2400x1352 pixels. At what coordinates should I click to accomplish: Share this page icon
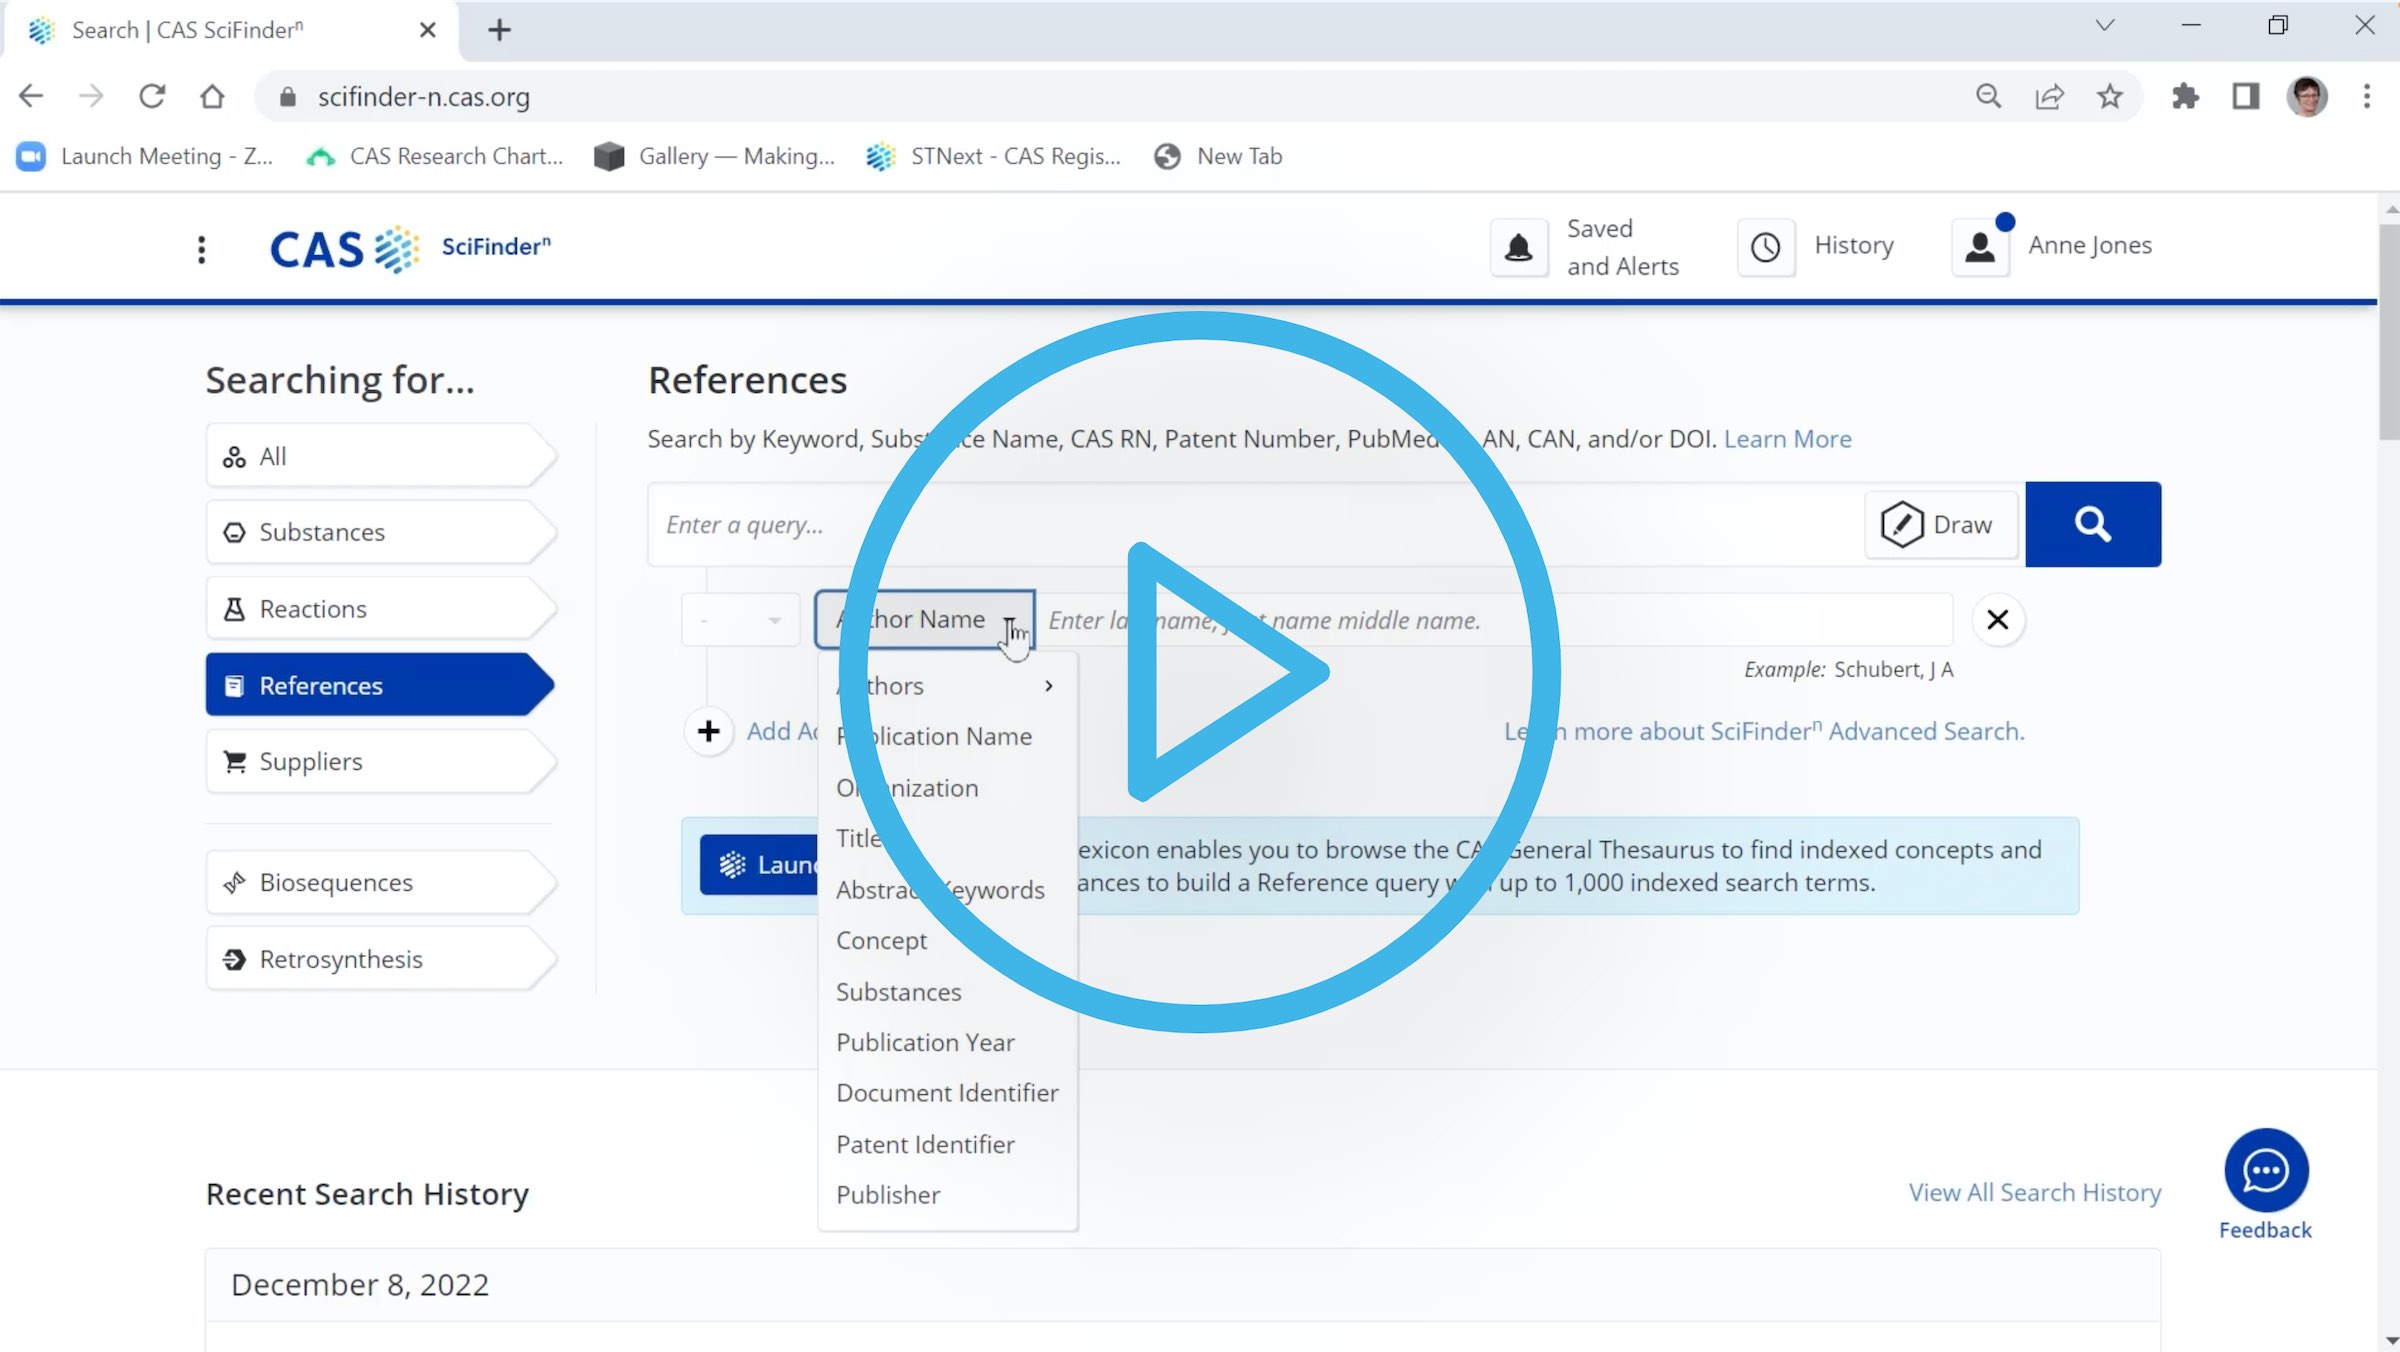coord(2049,96)
